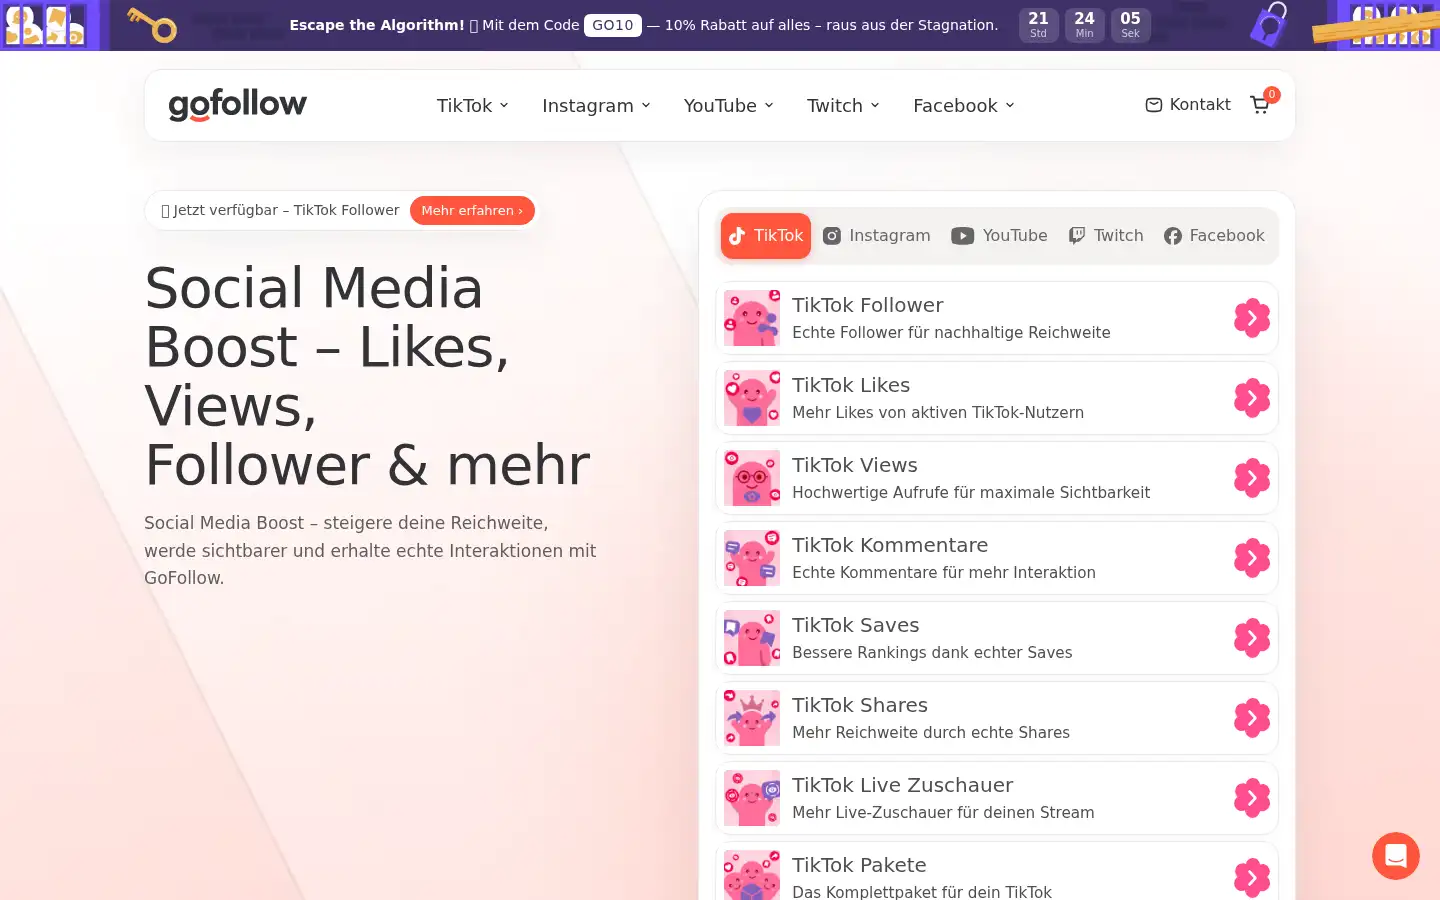Click the arrow icon on TikTok Kommentare row
This screenshot has height=900, width=1440.
1252,558
